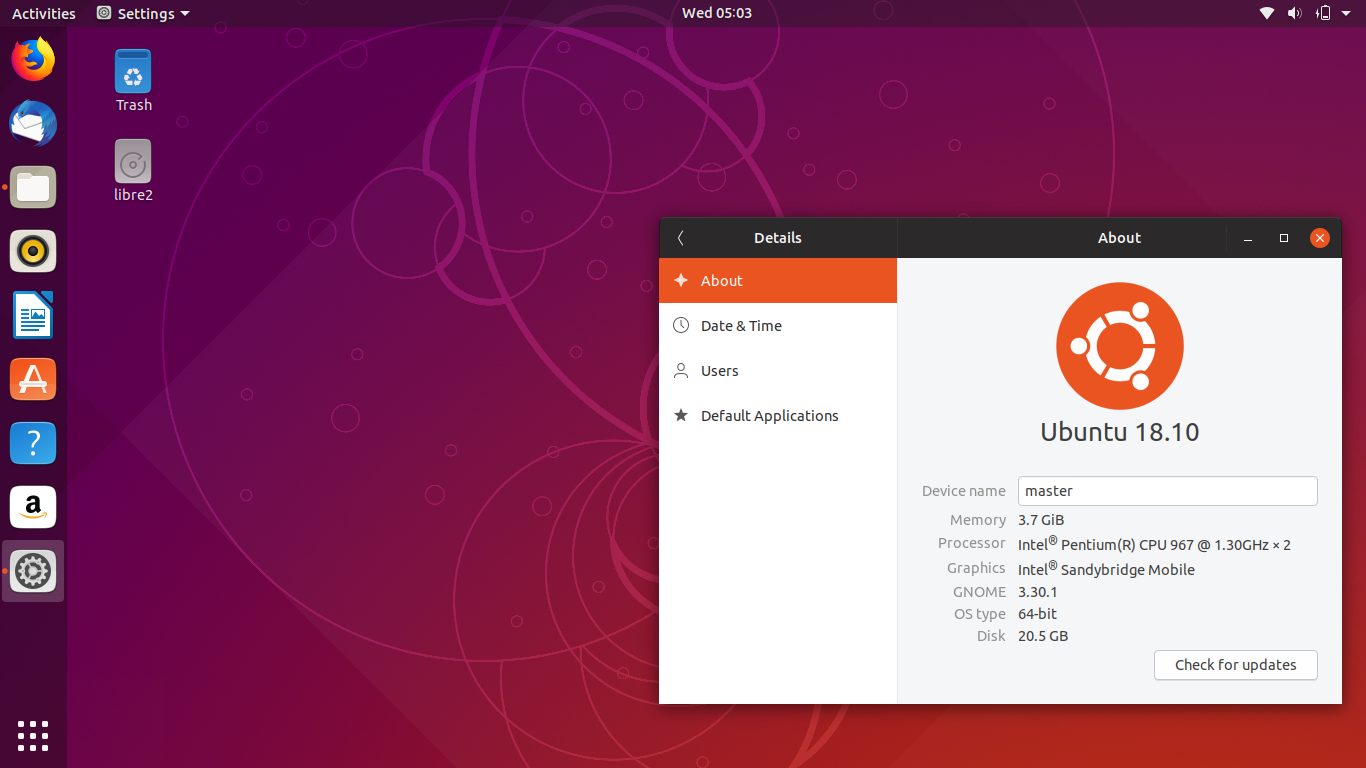The height and width of the screenshot is (768, 1366).
Task: Open LibreOffice Writer from the dock
Action: (x=33, y=315)
